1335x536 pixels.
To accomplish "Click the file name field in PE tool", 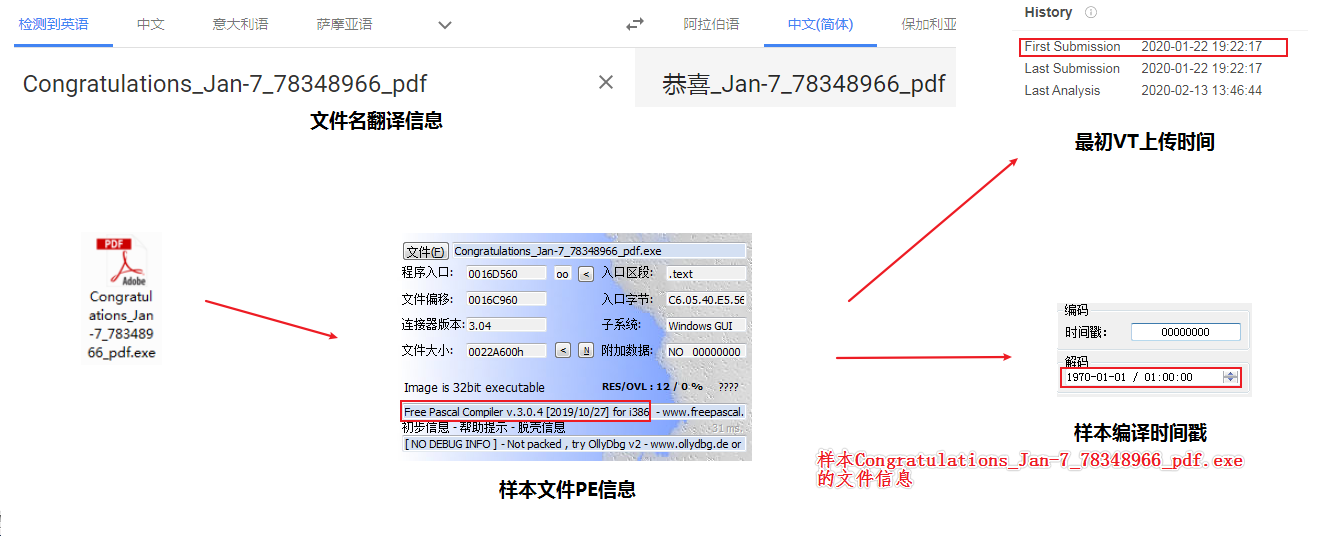I will click(x=599, y=251).
